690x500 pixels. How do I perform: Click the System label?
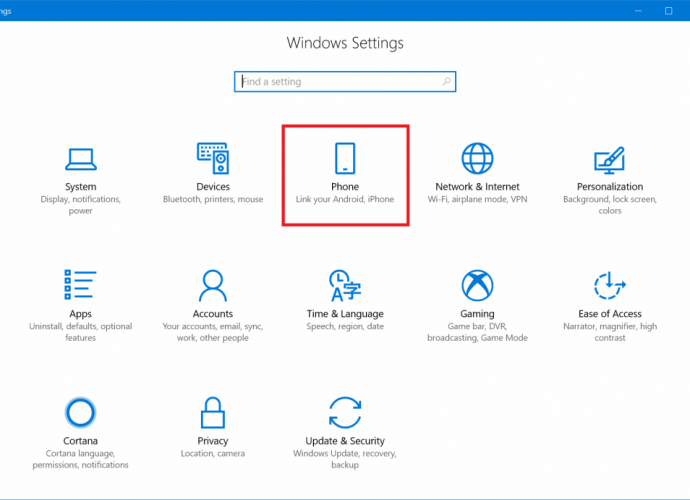click(81, 187)
